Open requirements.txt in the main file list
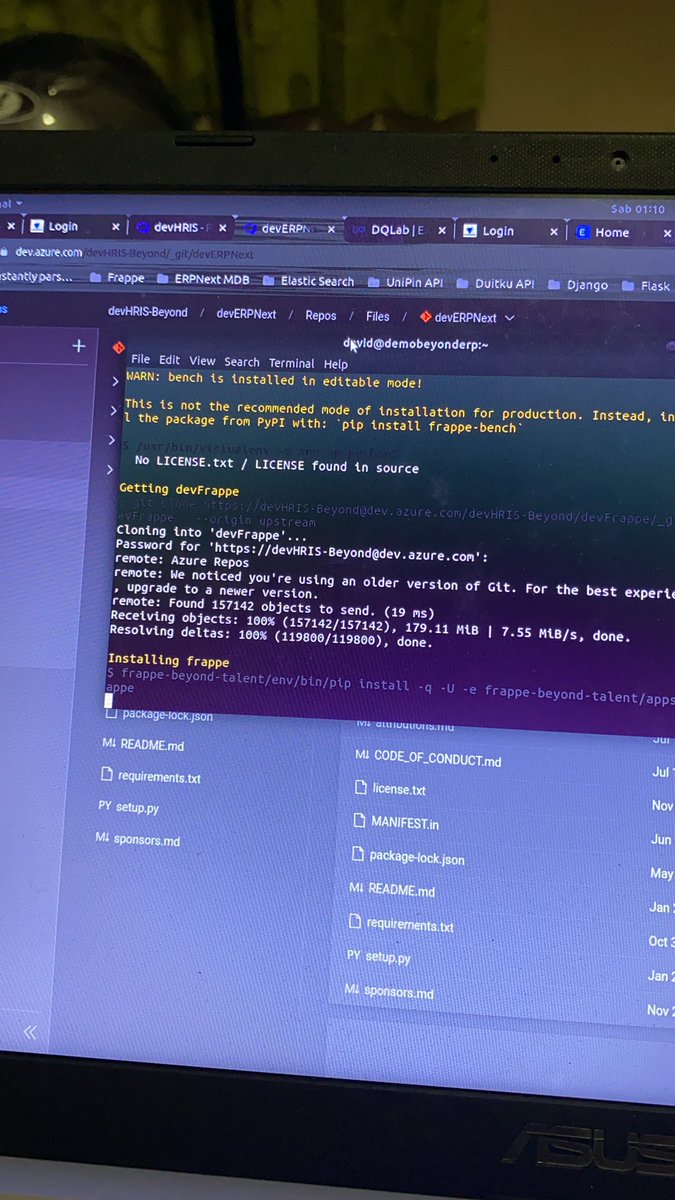Image resolution: width=675 pixels, height=1200 pixels. coord(409,925)
